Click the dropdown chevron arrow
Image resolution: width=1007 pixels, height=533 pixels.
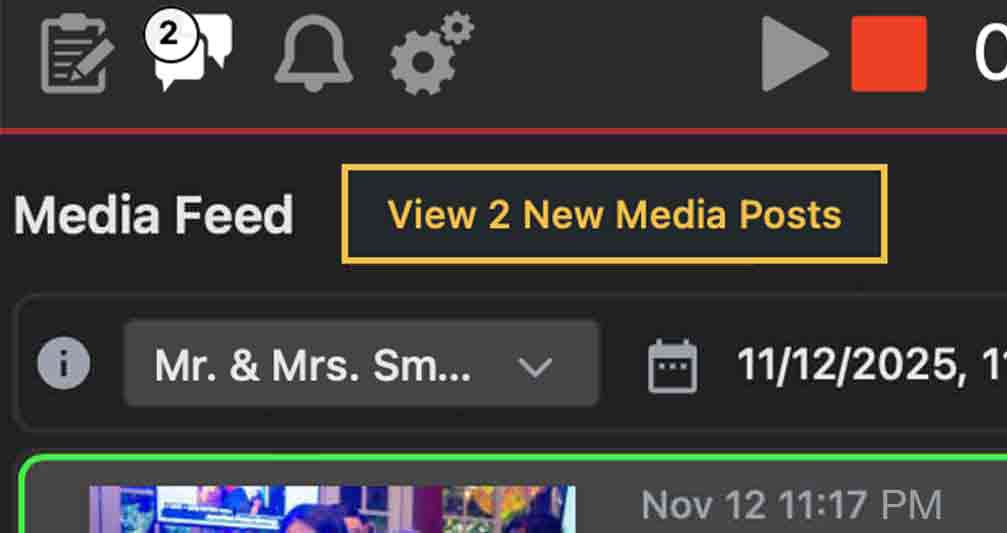coord(536,366)
